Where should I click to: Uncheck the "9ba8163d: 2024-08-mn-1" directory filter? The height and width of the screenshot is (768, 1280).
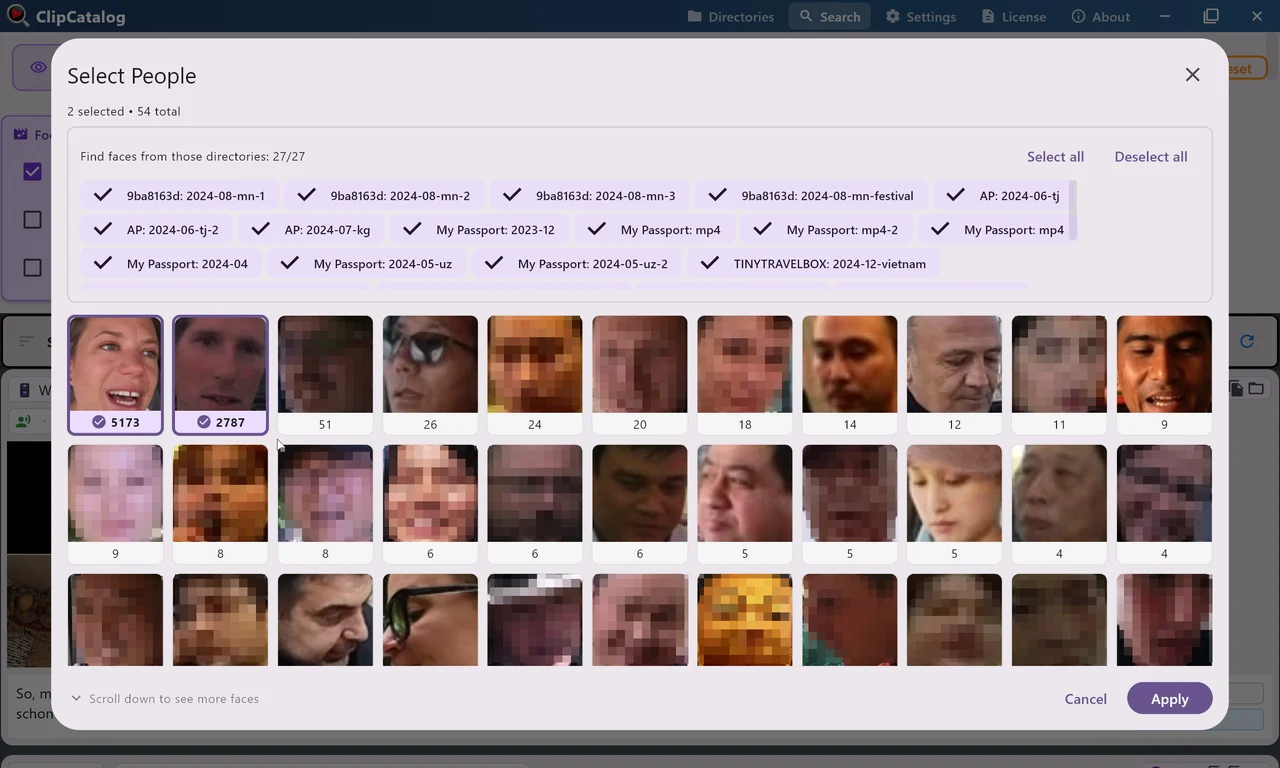click(x=102, y=195)
